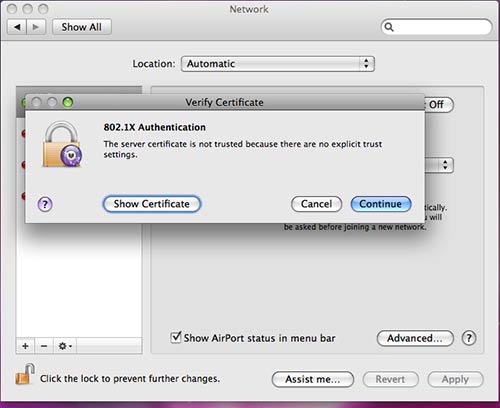
Task: Add a network service with plus button
Action: pos(25,346)
